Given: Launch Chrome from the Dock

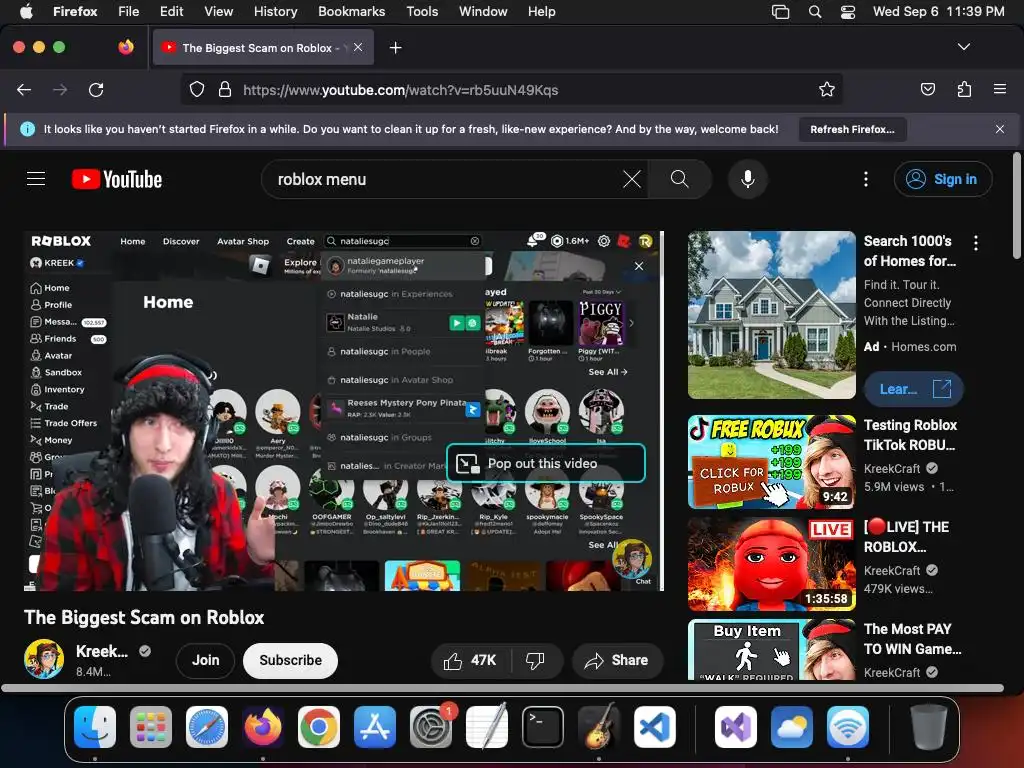Looking at the screenshot, I should click(319, 726).
